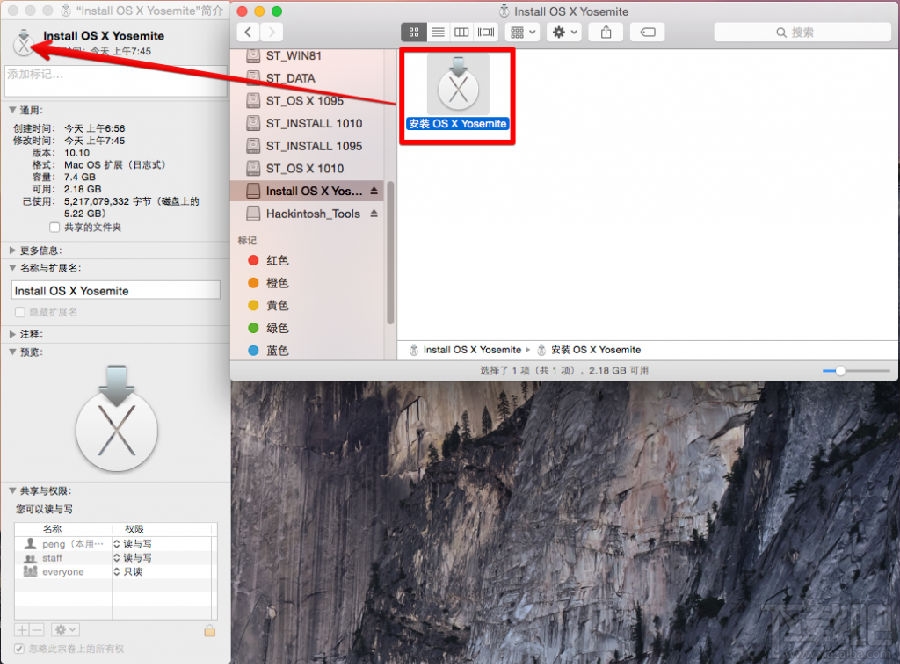Screen dimensions: 900x664
Task: Click the back navigation button
Action: click(248, 31)
